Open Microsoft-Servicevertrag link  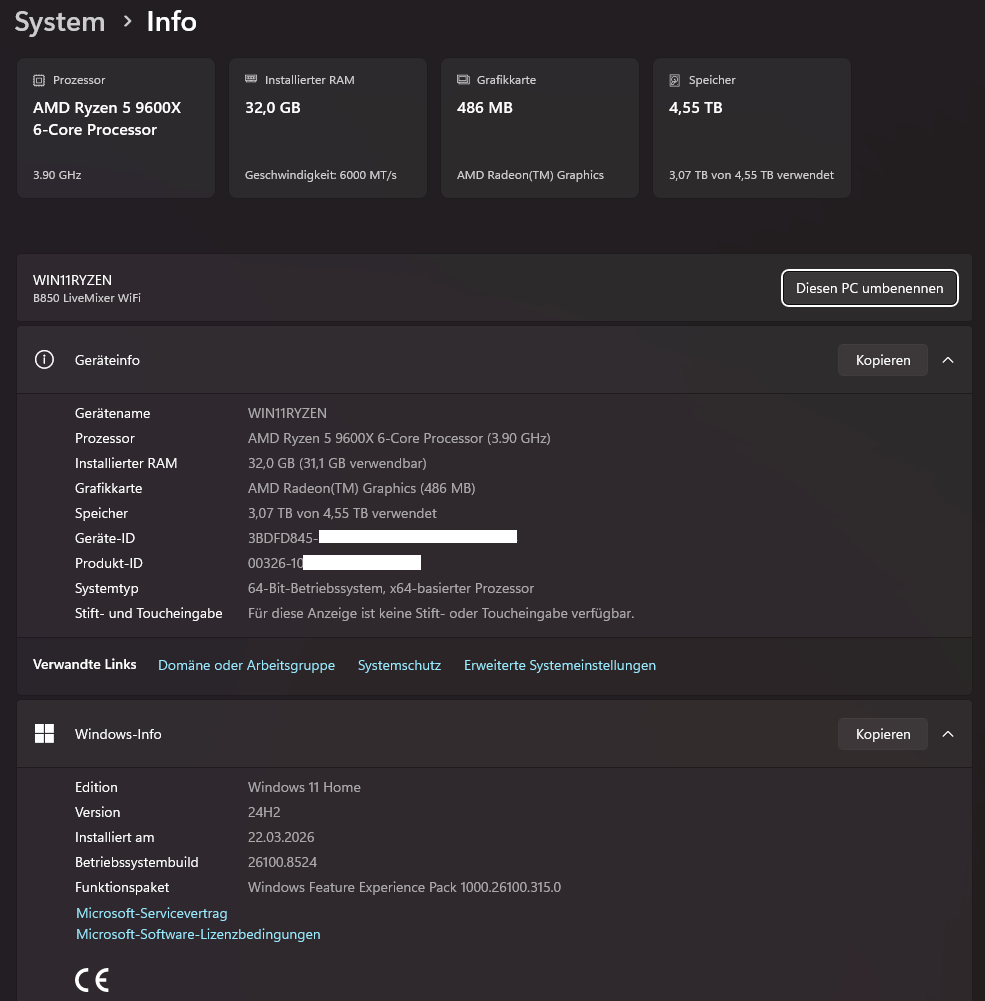152,914
